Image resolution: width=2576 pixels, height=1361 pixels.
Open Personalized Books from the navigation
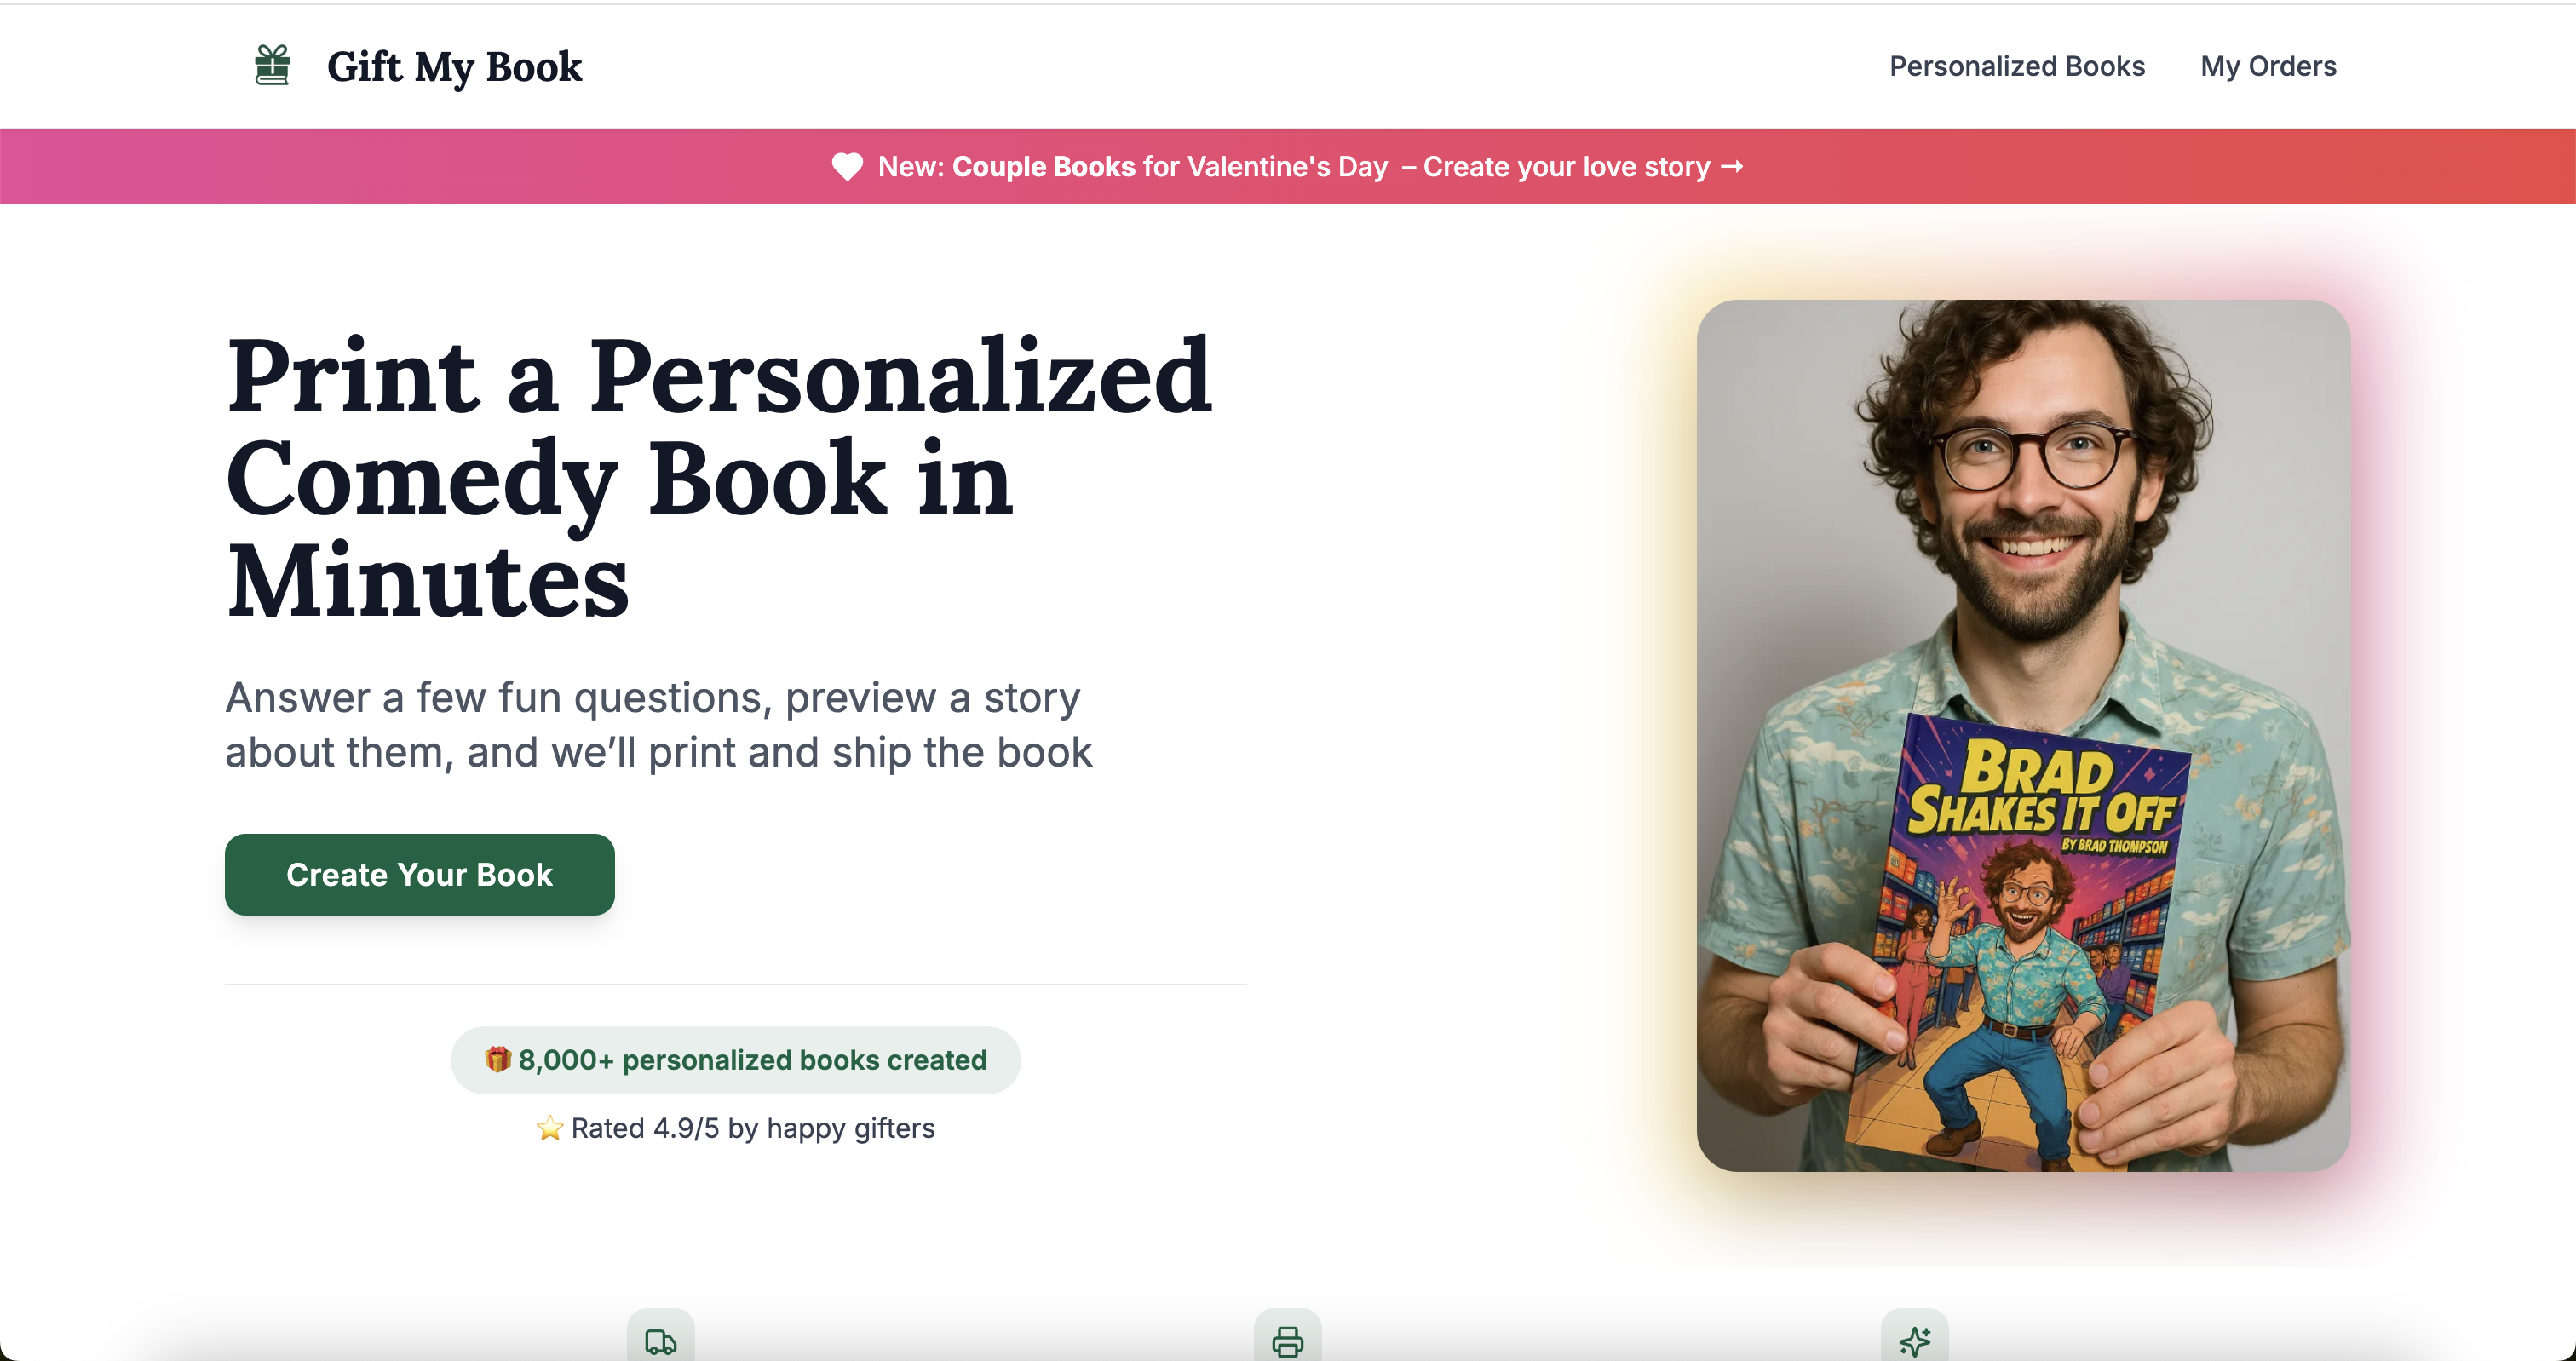[2016, 66]
